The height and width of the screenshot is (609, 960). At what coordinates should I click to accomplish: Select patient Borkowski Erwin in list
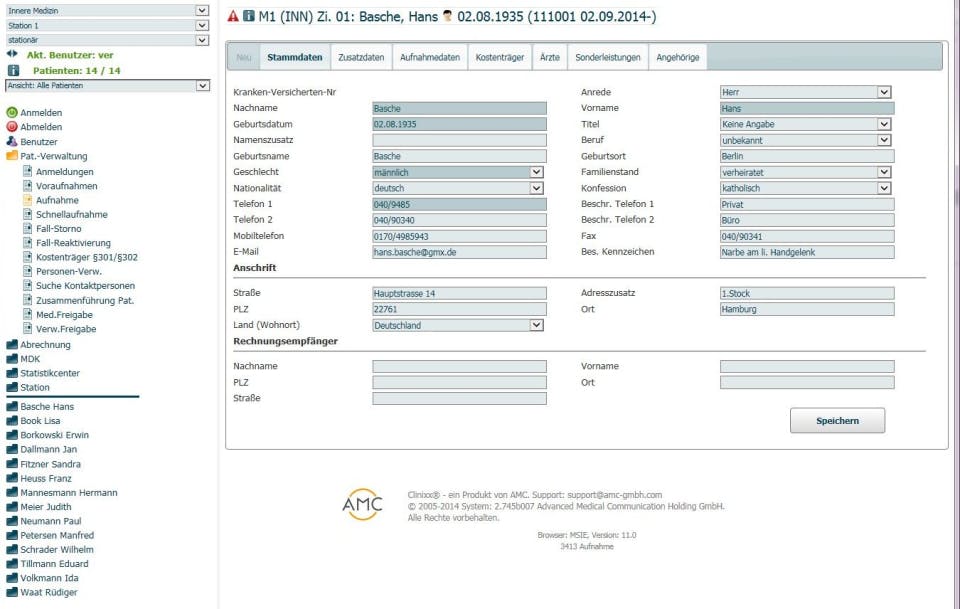(54, 435)
